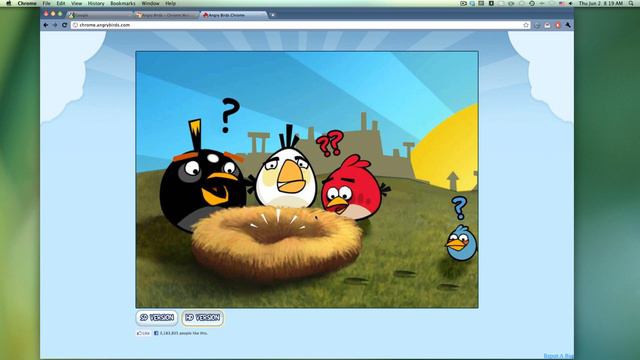Viewport: 640px width, 360px height.
Task: Open the Apple menu
Action: pyautogui.click(x=9, y=3)
